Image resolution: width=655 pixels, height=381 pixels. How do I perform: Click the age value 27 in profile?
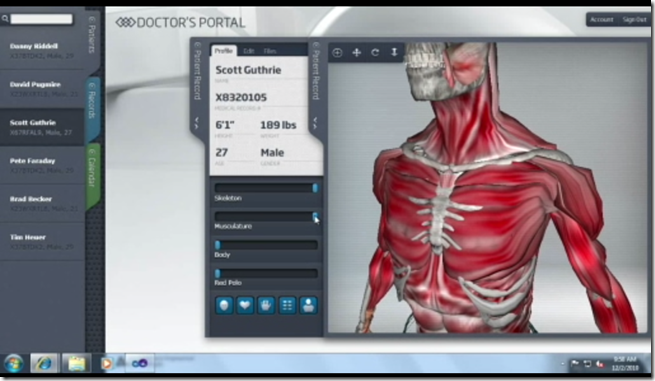221,152
